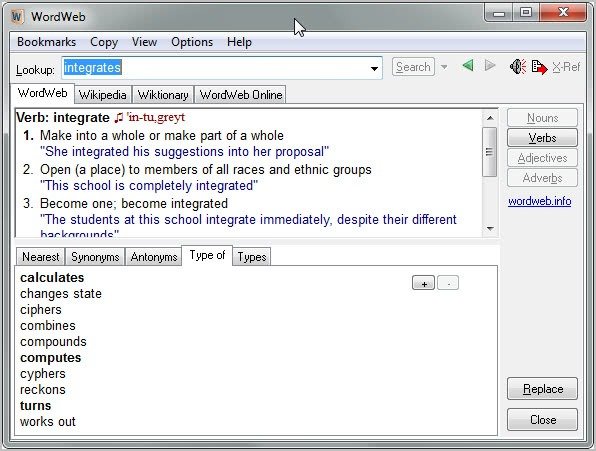This screenshot has width=596, height=451.
Task: Open the View menu
Action: point(144,42)
